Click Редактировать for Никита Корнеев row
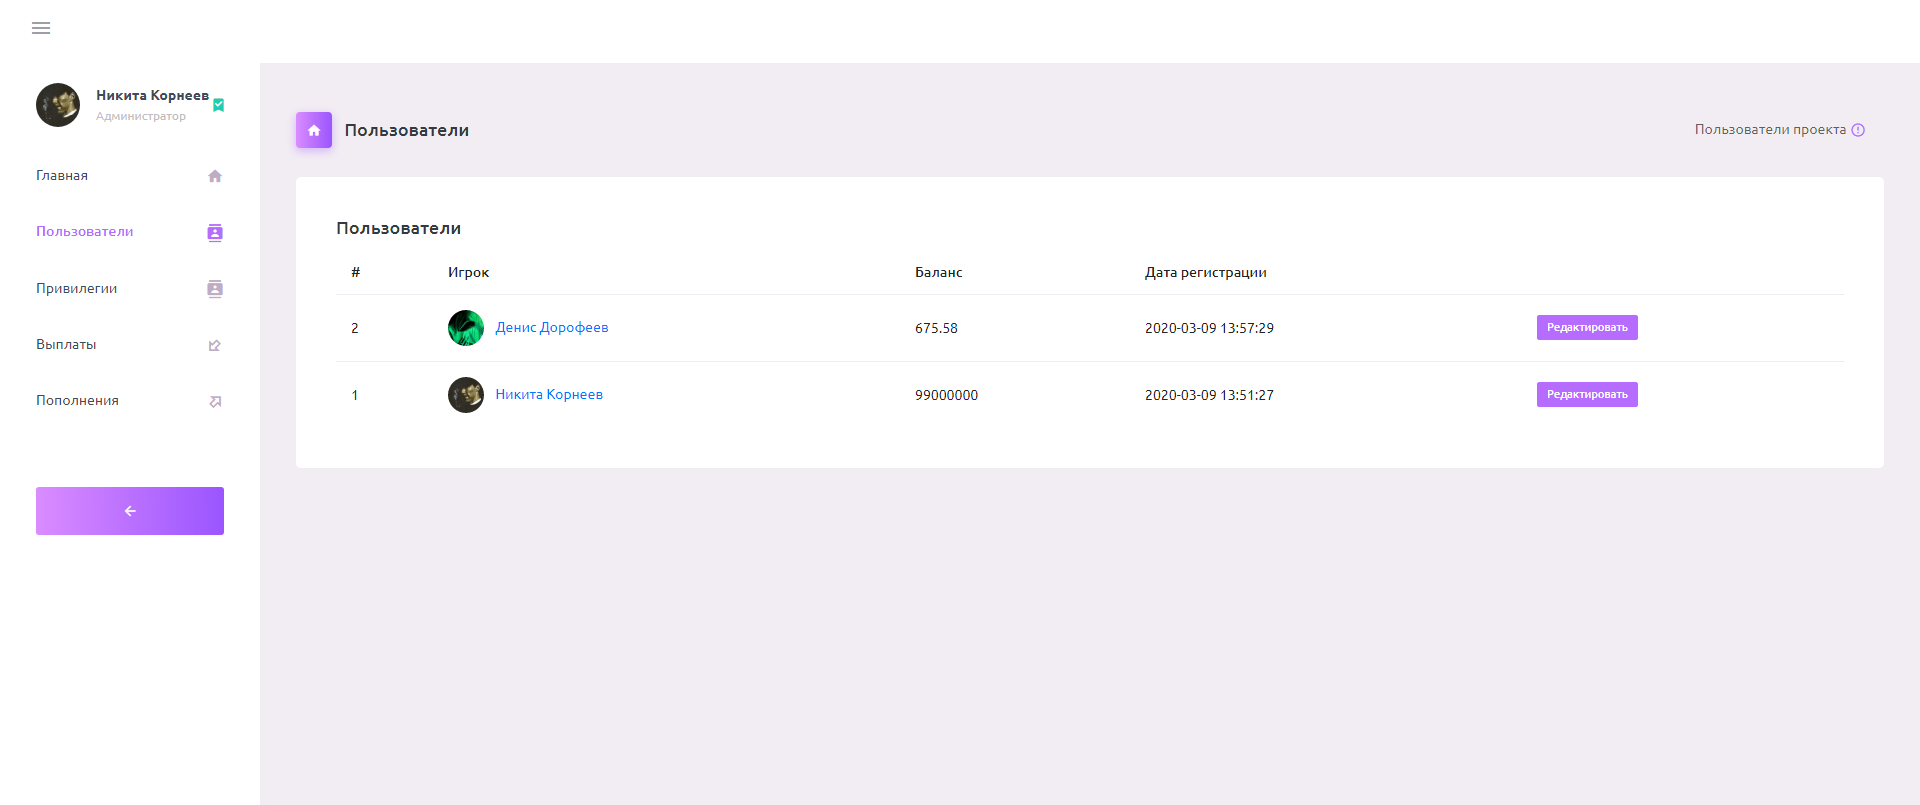This screenshot has height=805, width=1920. (1587, 395)
